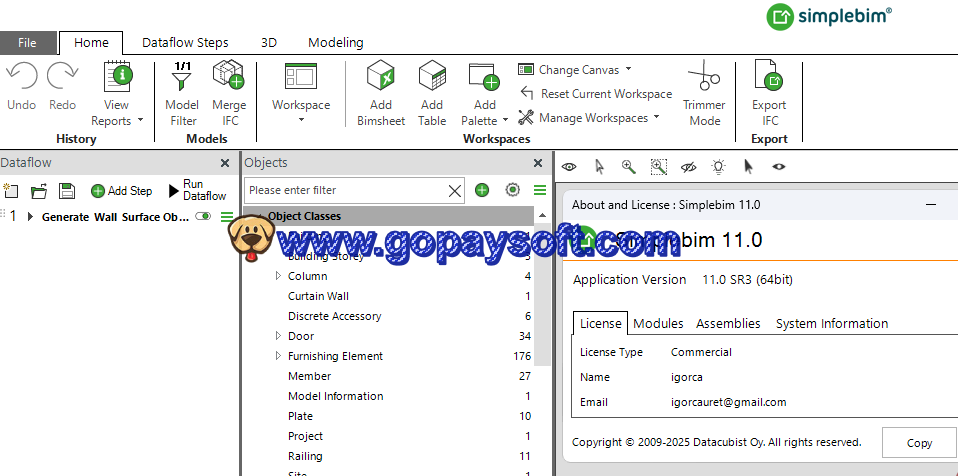Click Reset Current Workspace

coord(596,93)
